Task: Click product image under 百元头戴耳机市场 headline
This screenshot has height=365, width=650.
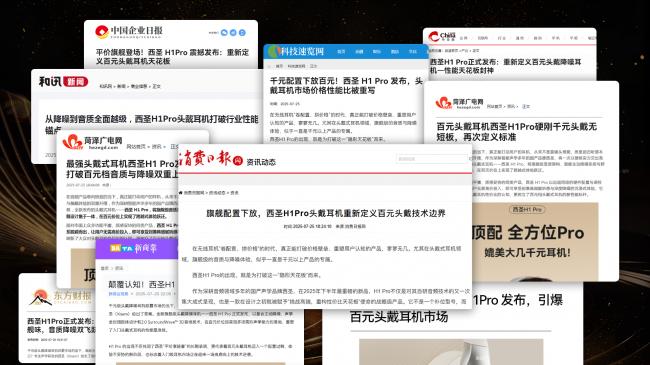Action: pos(451,352)
